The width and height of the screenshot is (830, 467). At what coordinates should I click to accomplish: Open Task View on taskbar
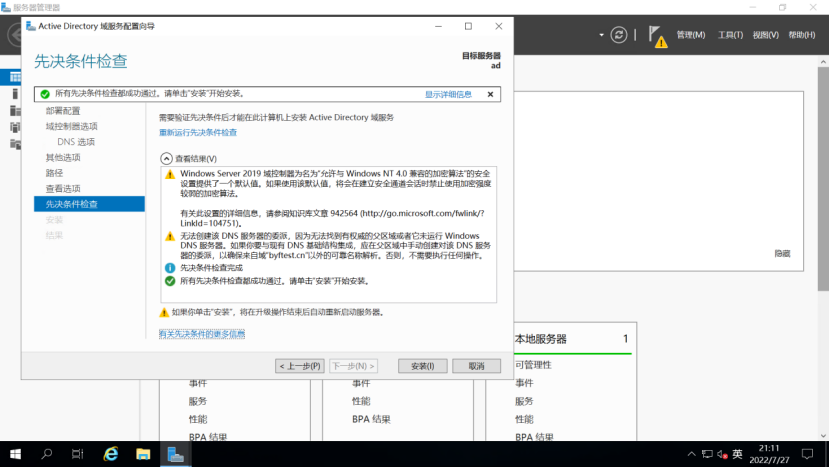[x=78, y=454]
